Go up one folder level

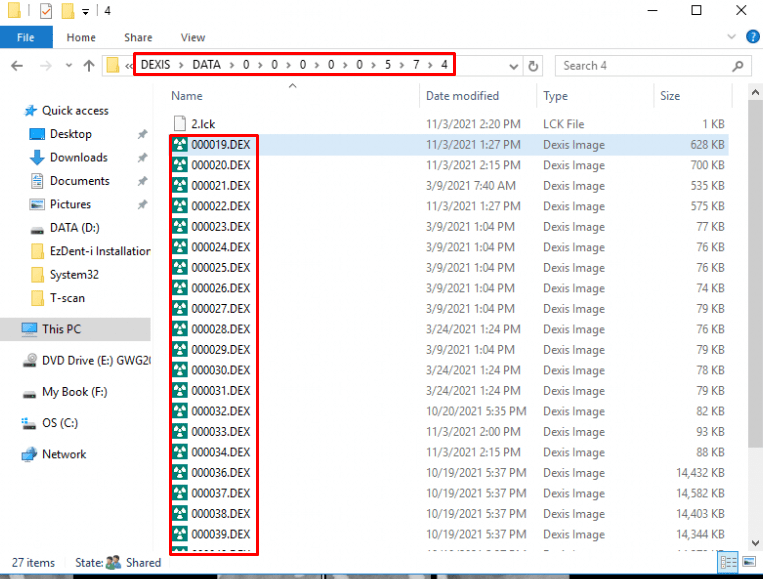(x=89, y=66)
